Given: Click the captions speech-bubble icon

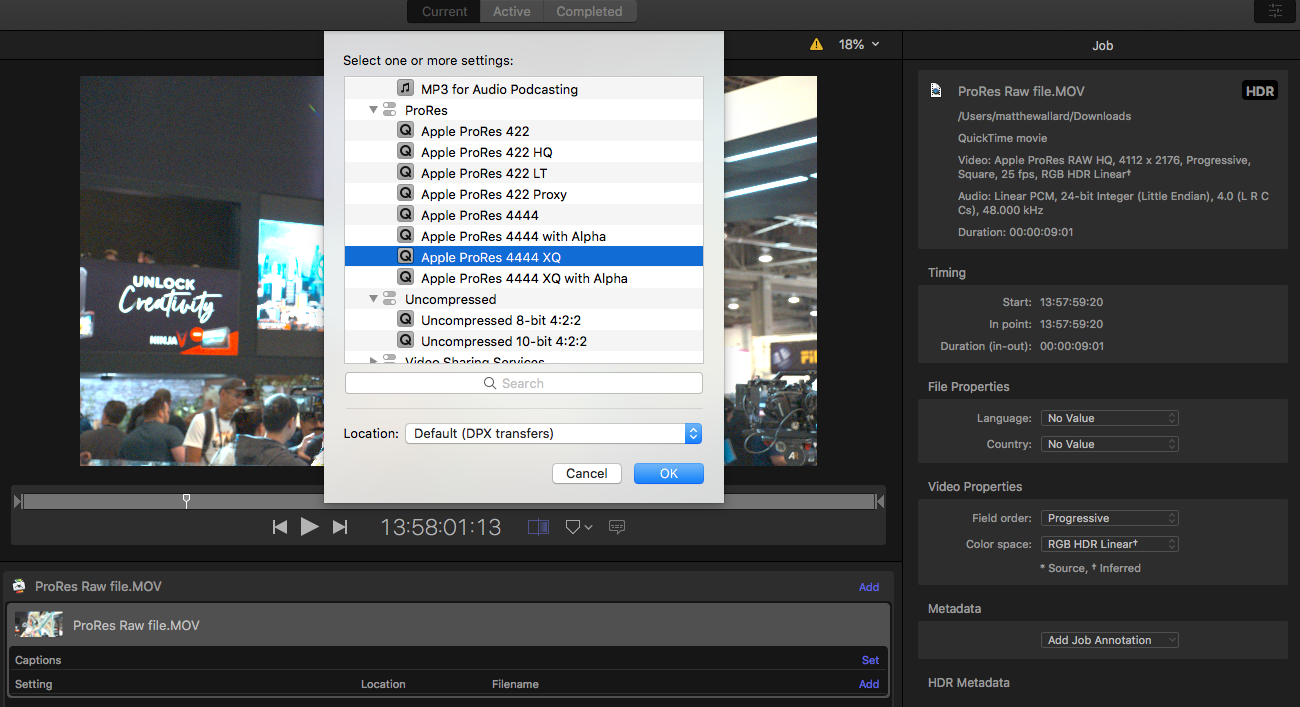Looking at the screenshot, I should click(617, 527).
